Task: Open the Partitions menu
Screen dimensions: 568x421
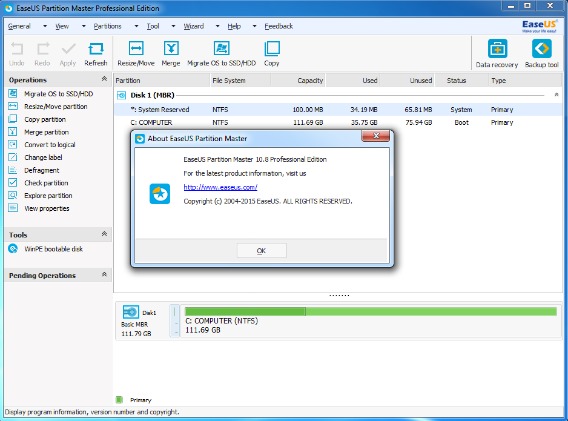Action: click(x=107, y=26)
